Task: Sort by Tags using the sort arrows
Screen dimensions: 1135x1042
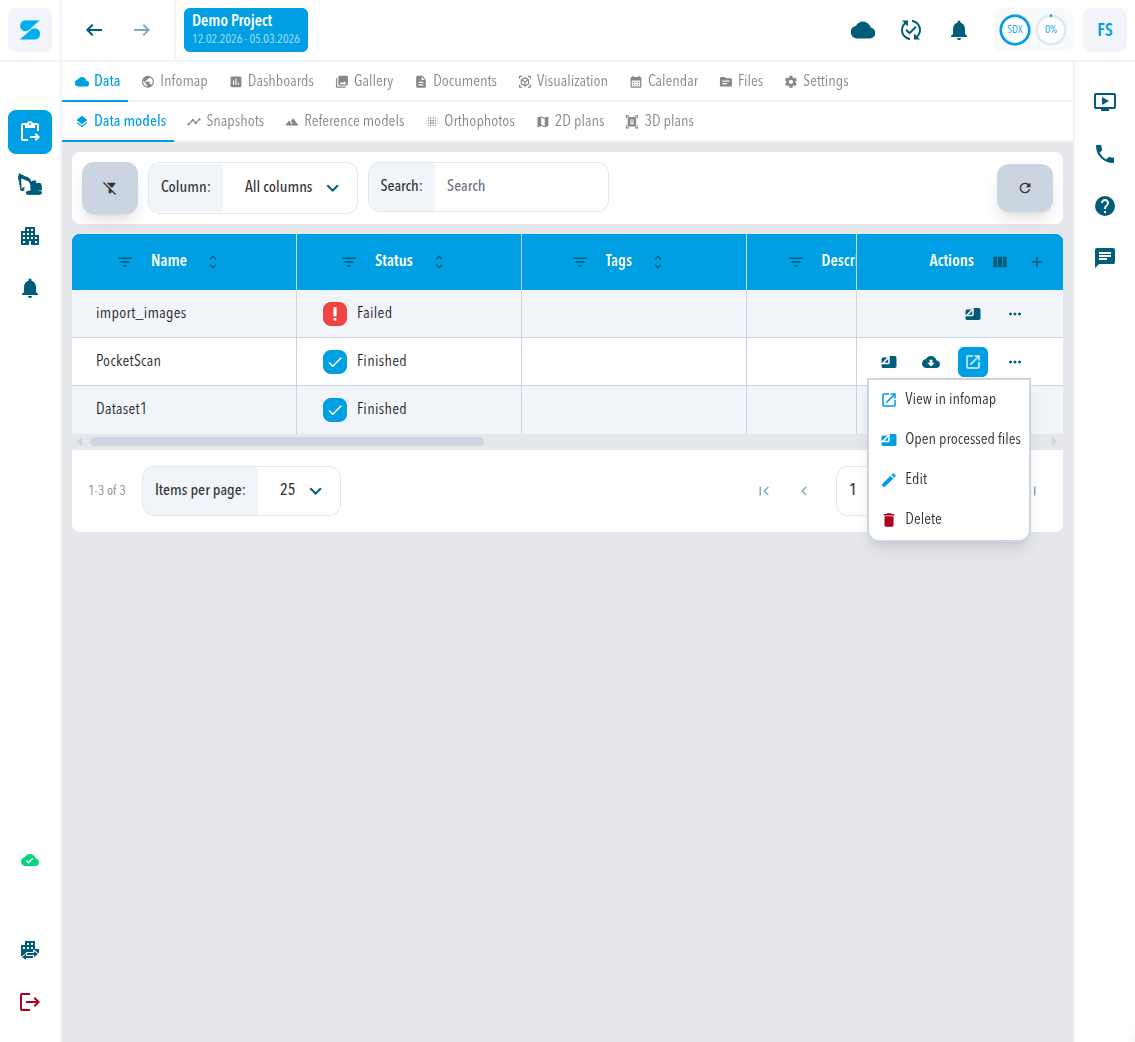Action: (x=658, y=262)
